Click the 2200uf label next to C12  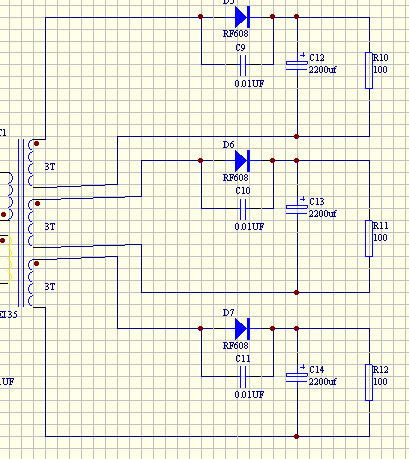[x=322, y=70]
